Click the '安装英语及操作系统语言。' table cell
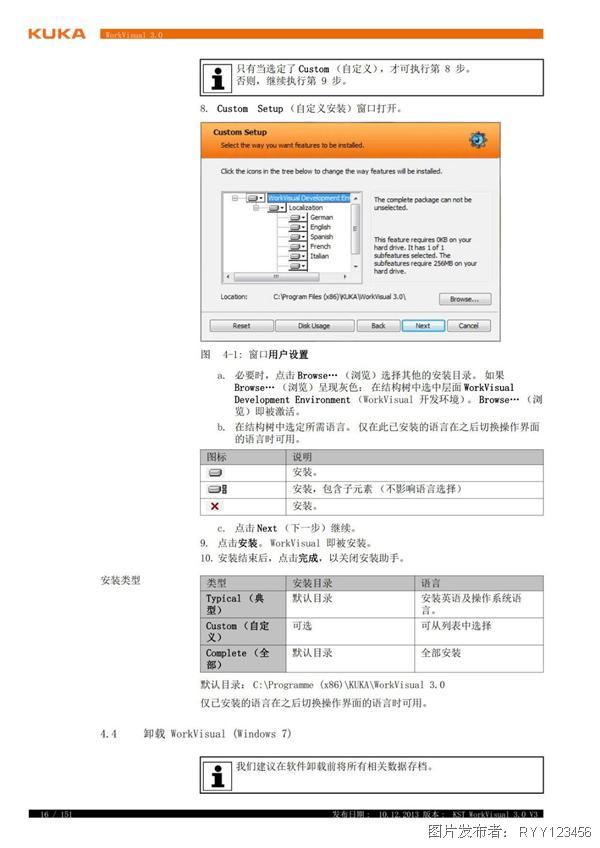 479,604
